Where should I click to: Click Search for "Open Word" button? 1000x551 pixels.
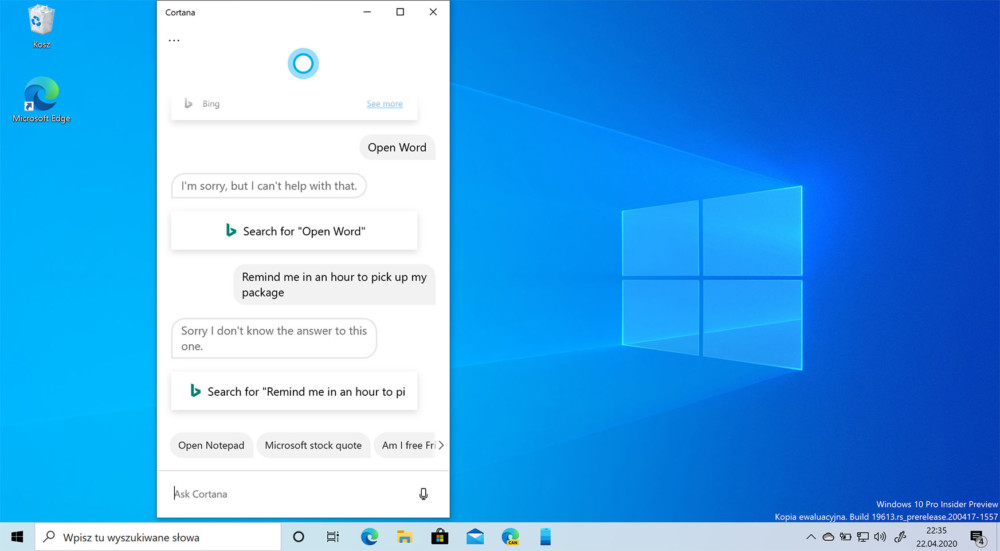[294, 231]
